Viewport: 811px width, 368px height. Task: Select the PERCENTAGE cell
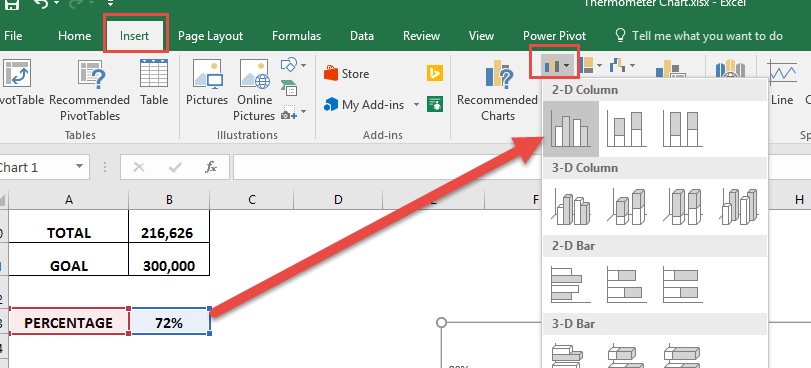click(x=69, y=321)
